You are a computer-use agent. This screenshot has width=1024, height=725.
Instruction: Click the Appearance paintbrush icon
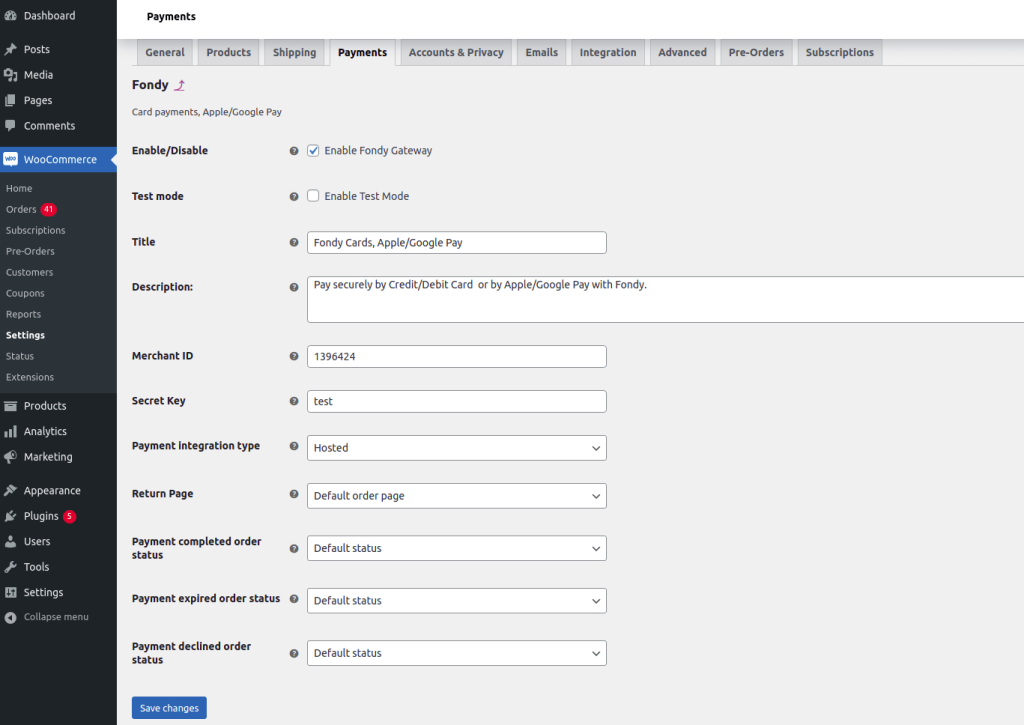click(10, 491)
